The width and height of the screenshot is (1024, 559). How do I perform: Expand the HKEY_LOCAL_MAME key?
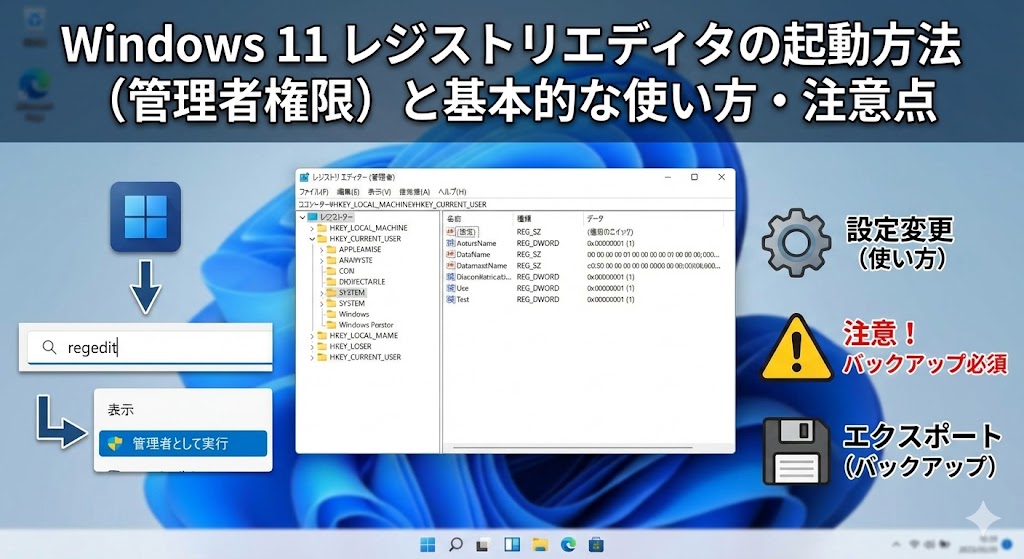tap(312, 336)
